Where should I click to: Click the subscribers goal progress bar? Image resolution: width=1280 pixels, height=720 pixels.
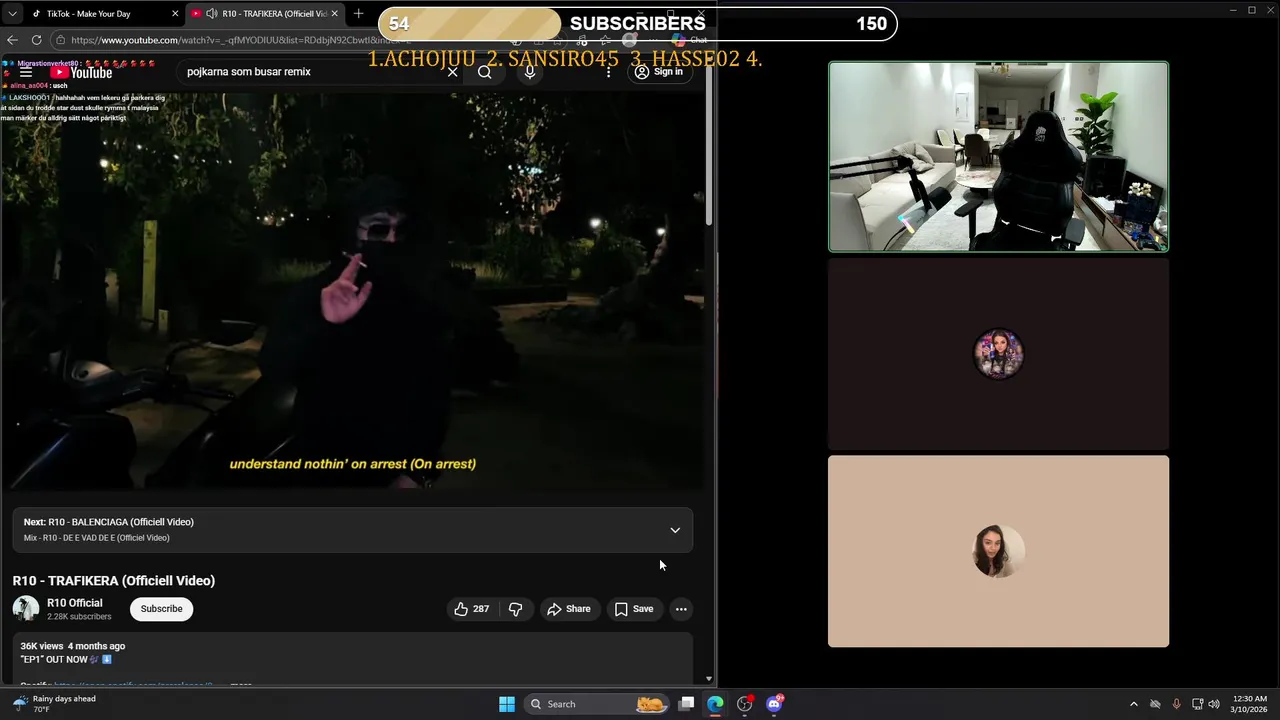[x=637, y=24]
